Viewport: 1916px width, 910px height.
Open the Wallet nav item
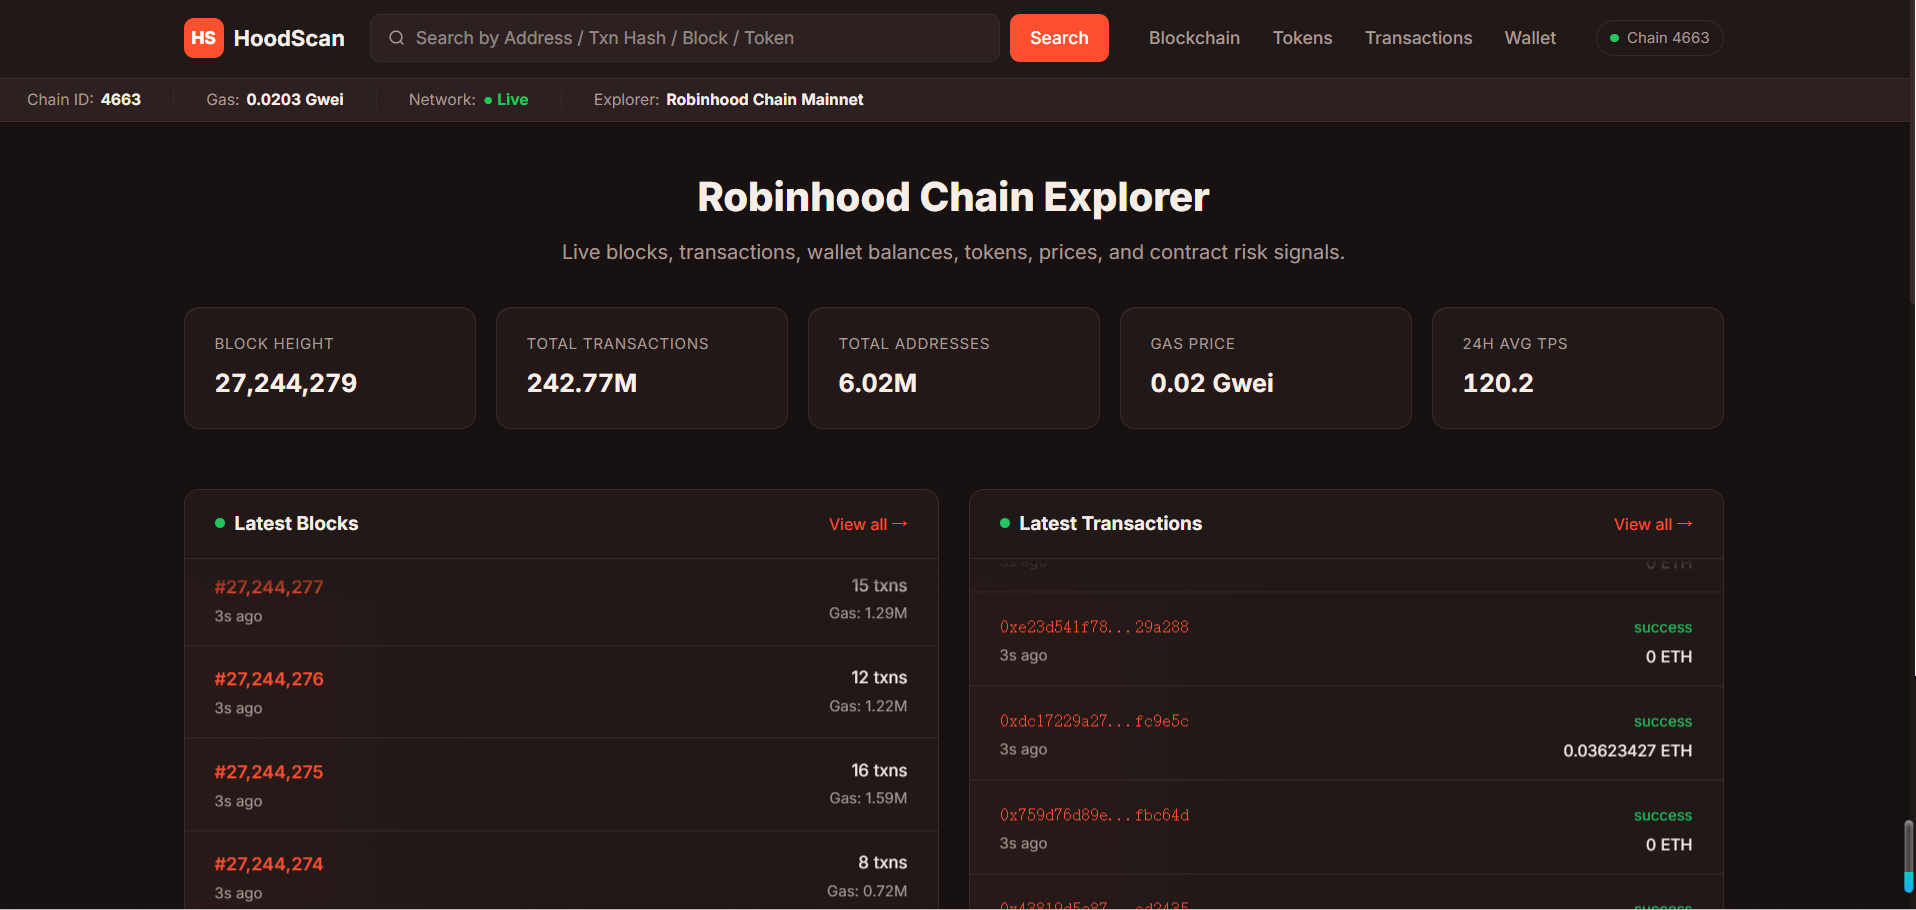pyautogui.click(x=1530, y=38)
